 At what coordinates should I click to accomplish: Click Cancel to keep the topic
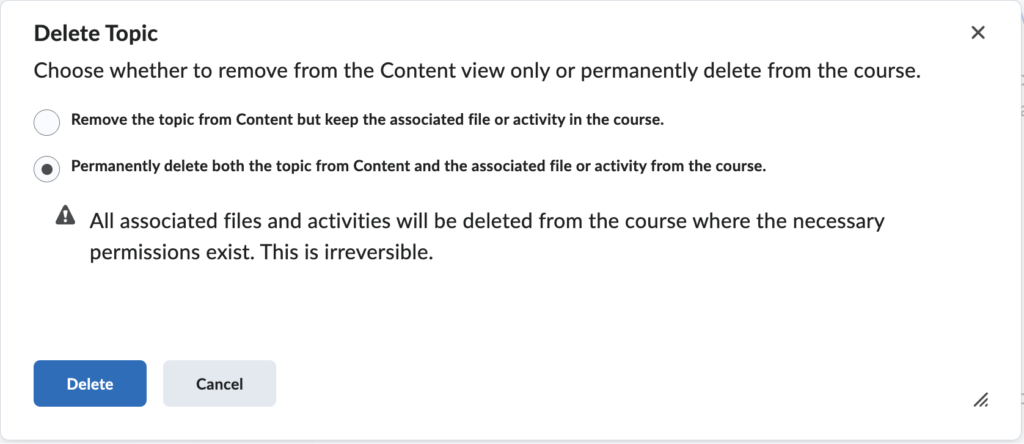[219, 383]
